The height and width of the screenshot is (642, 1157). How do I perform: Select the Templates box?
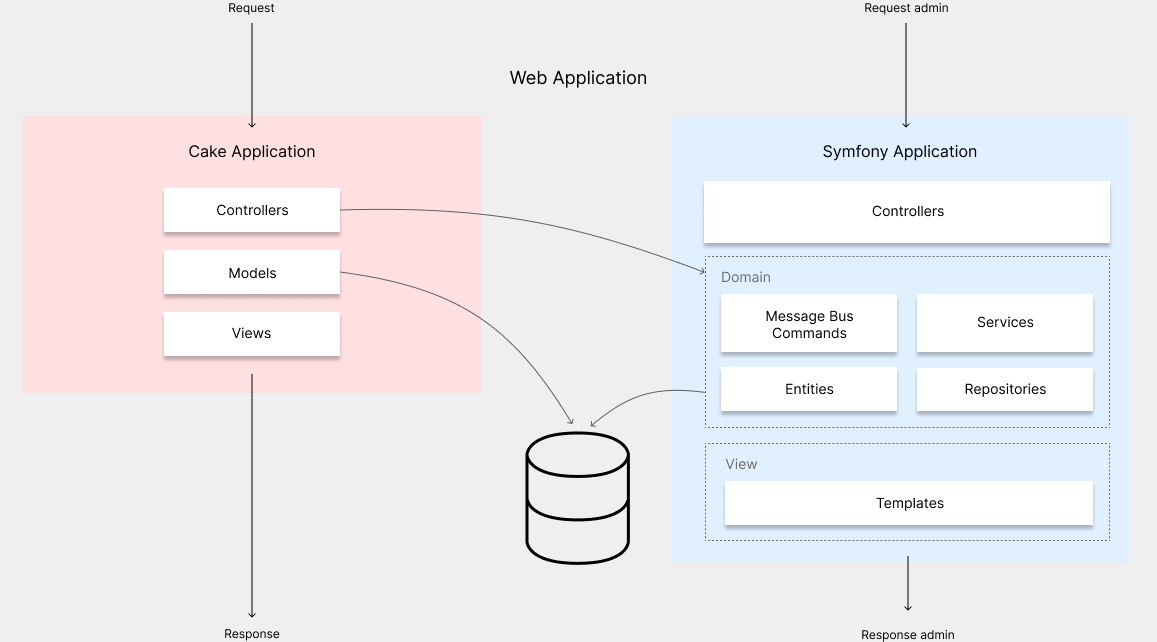(x=909, y=503)
